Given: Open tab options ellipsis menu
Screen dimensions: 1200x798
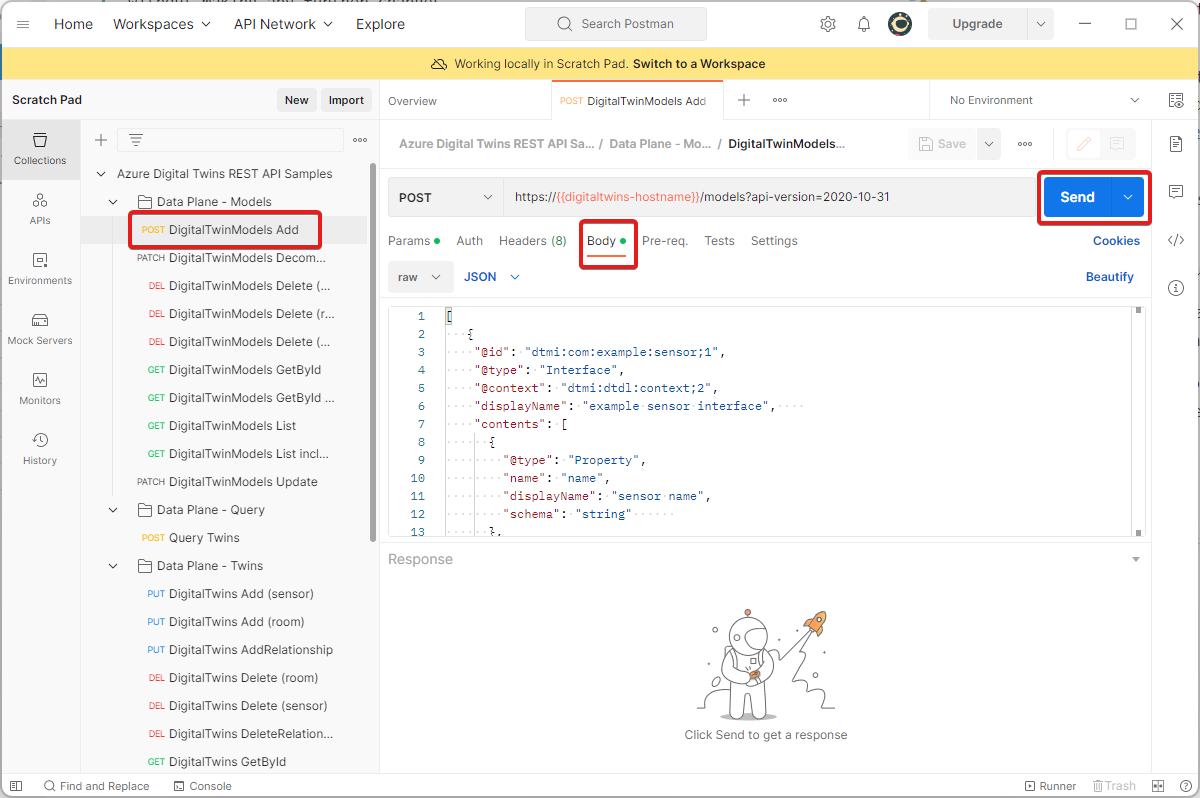Looking at the screenshot, I should [780, 100].
